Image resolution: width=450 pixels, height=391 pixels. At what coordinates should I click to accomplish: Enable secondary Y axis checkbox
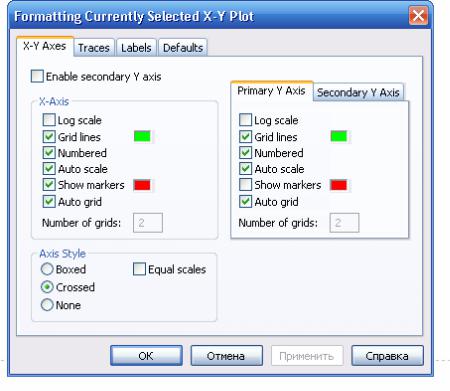(37, 76)
